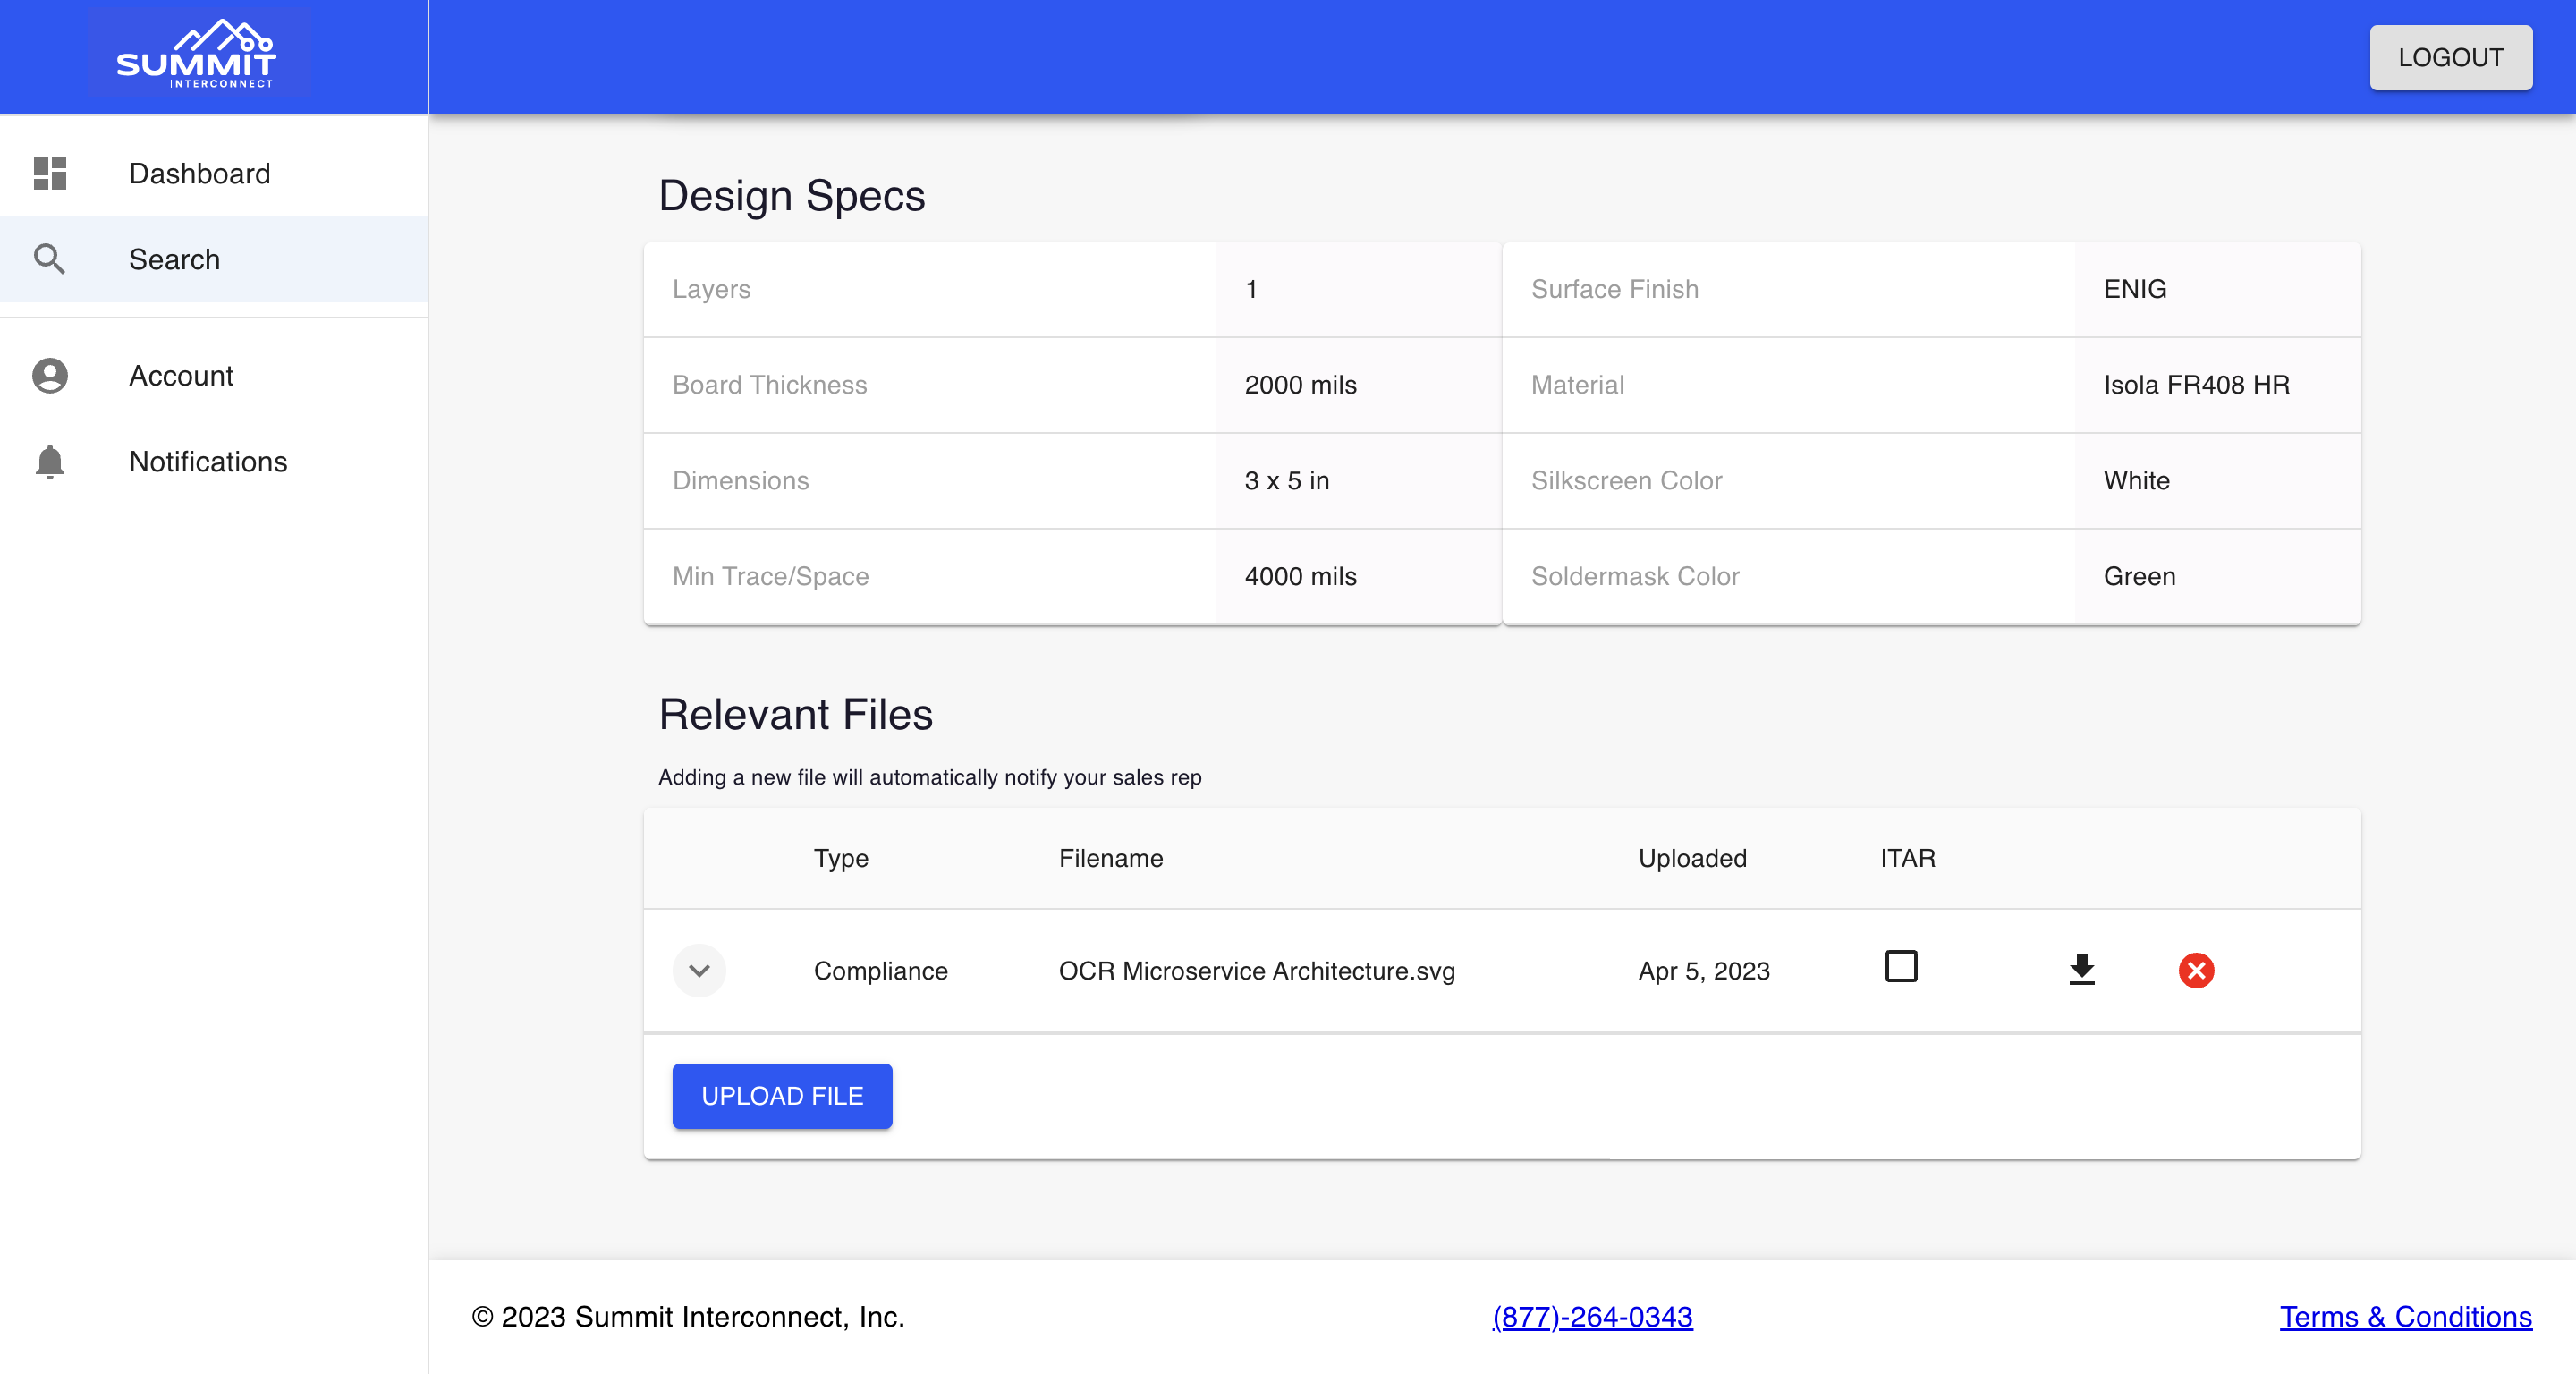Click the Dashboard grid icon
Image resolution: width=2576 pixels, height=1374 pixels.
tap(50, 173)
